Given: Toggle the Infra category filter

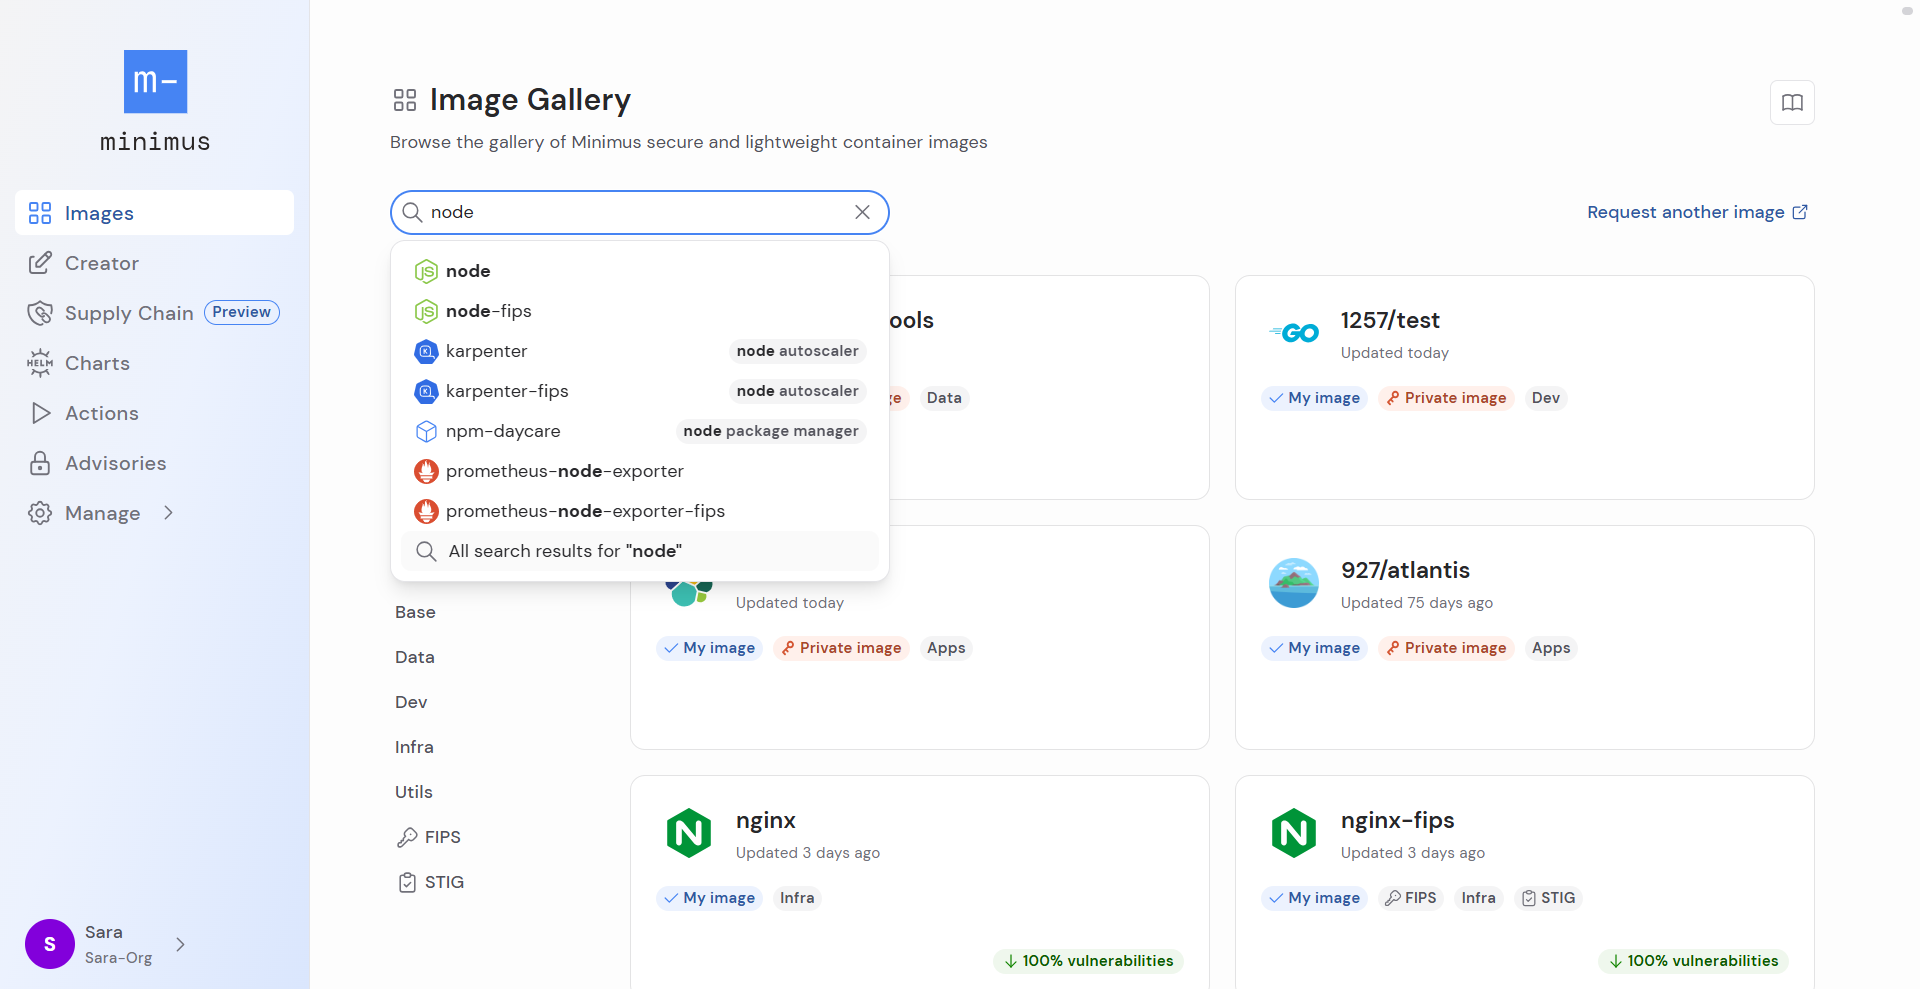Looking at the screenshot, I should tap(414, 747).
